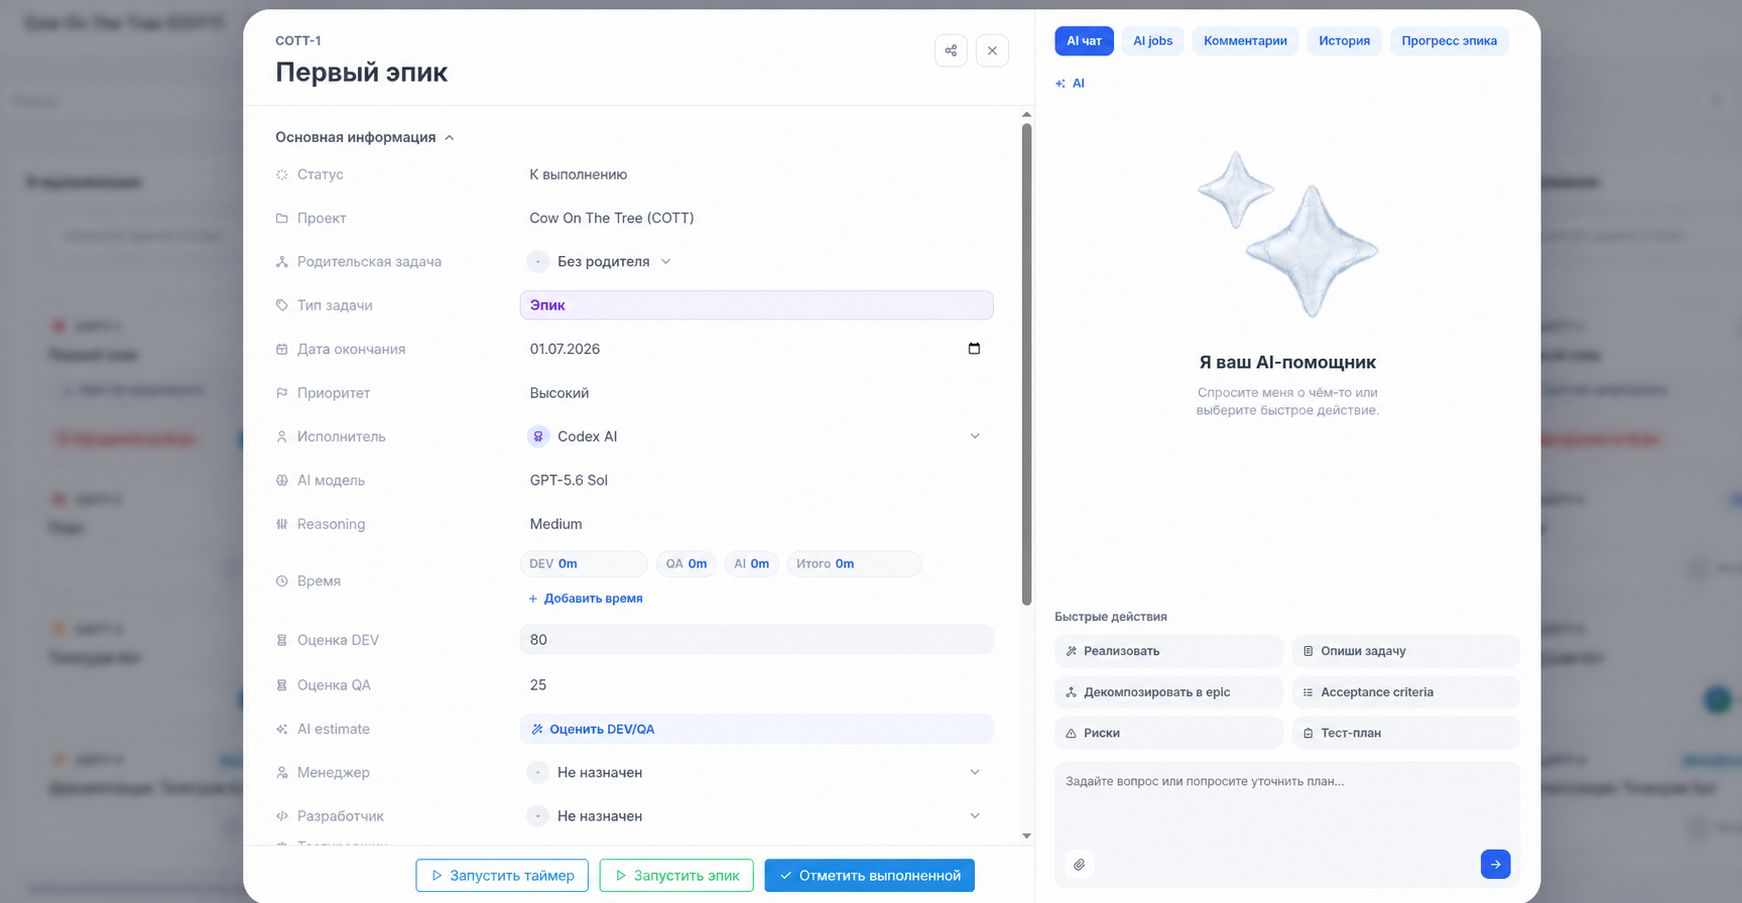Image resolution: width=1742 pixels, height=903 pixels.
Task: Open the Комментарии tab
Action: 1245,41
